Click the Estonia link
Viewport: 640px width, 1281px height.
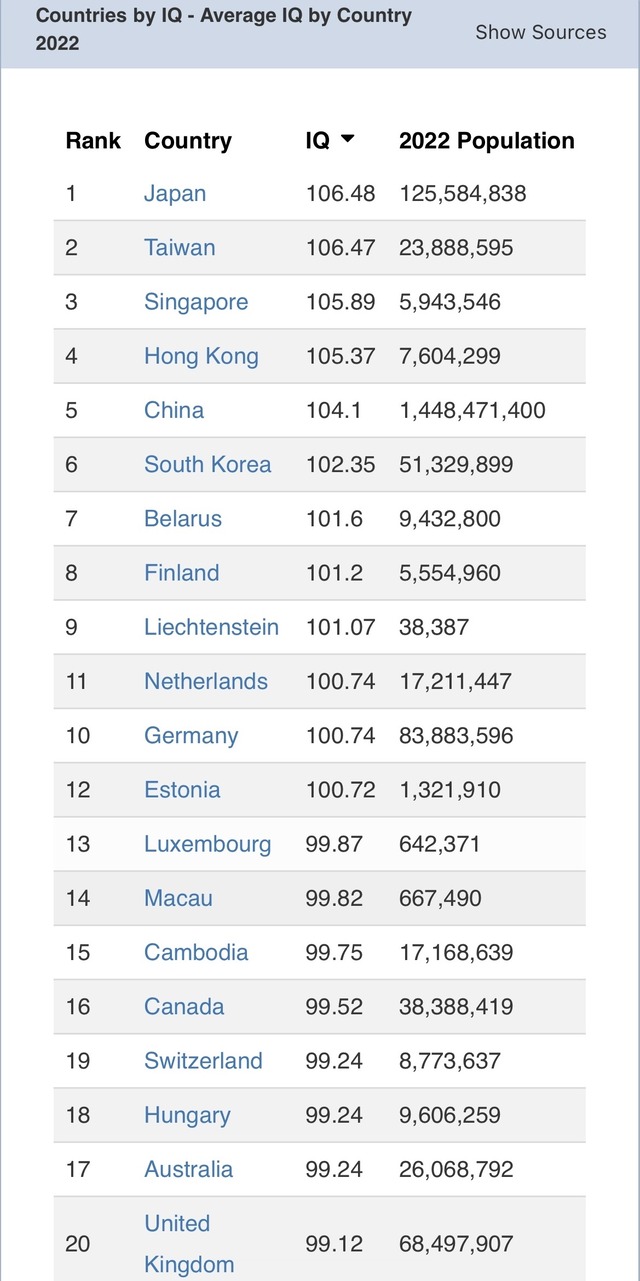pos(182,790)
